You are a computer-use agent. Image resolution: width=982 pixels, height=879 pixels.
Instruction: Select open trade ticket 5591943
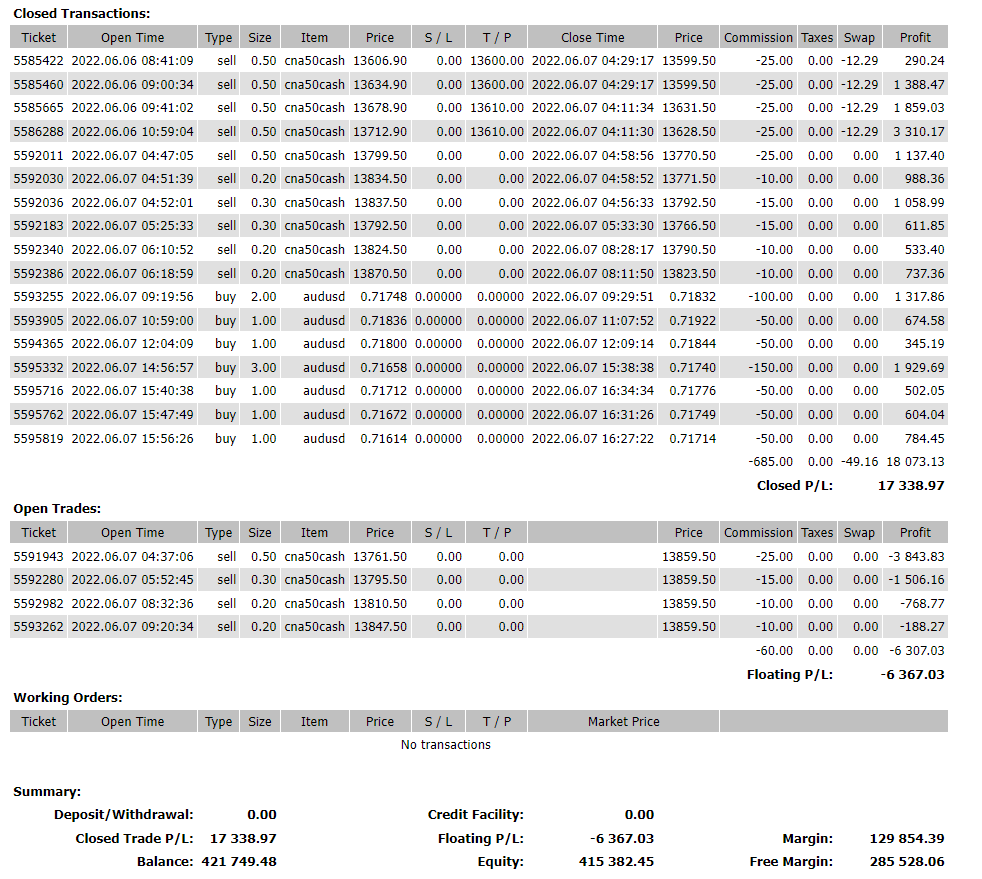pyautogui.click(x=38, y=557)
